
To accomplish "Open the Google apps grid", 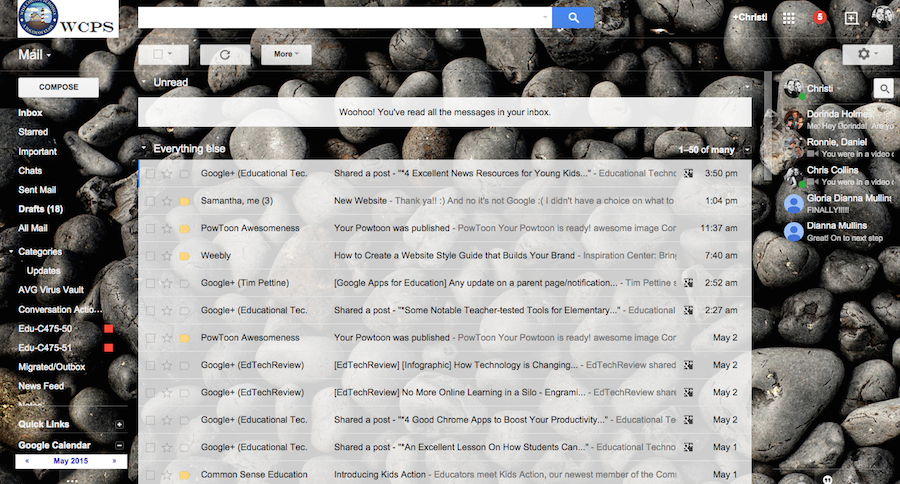I will 789,18.
